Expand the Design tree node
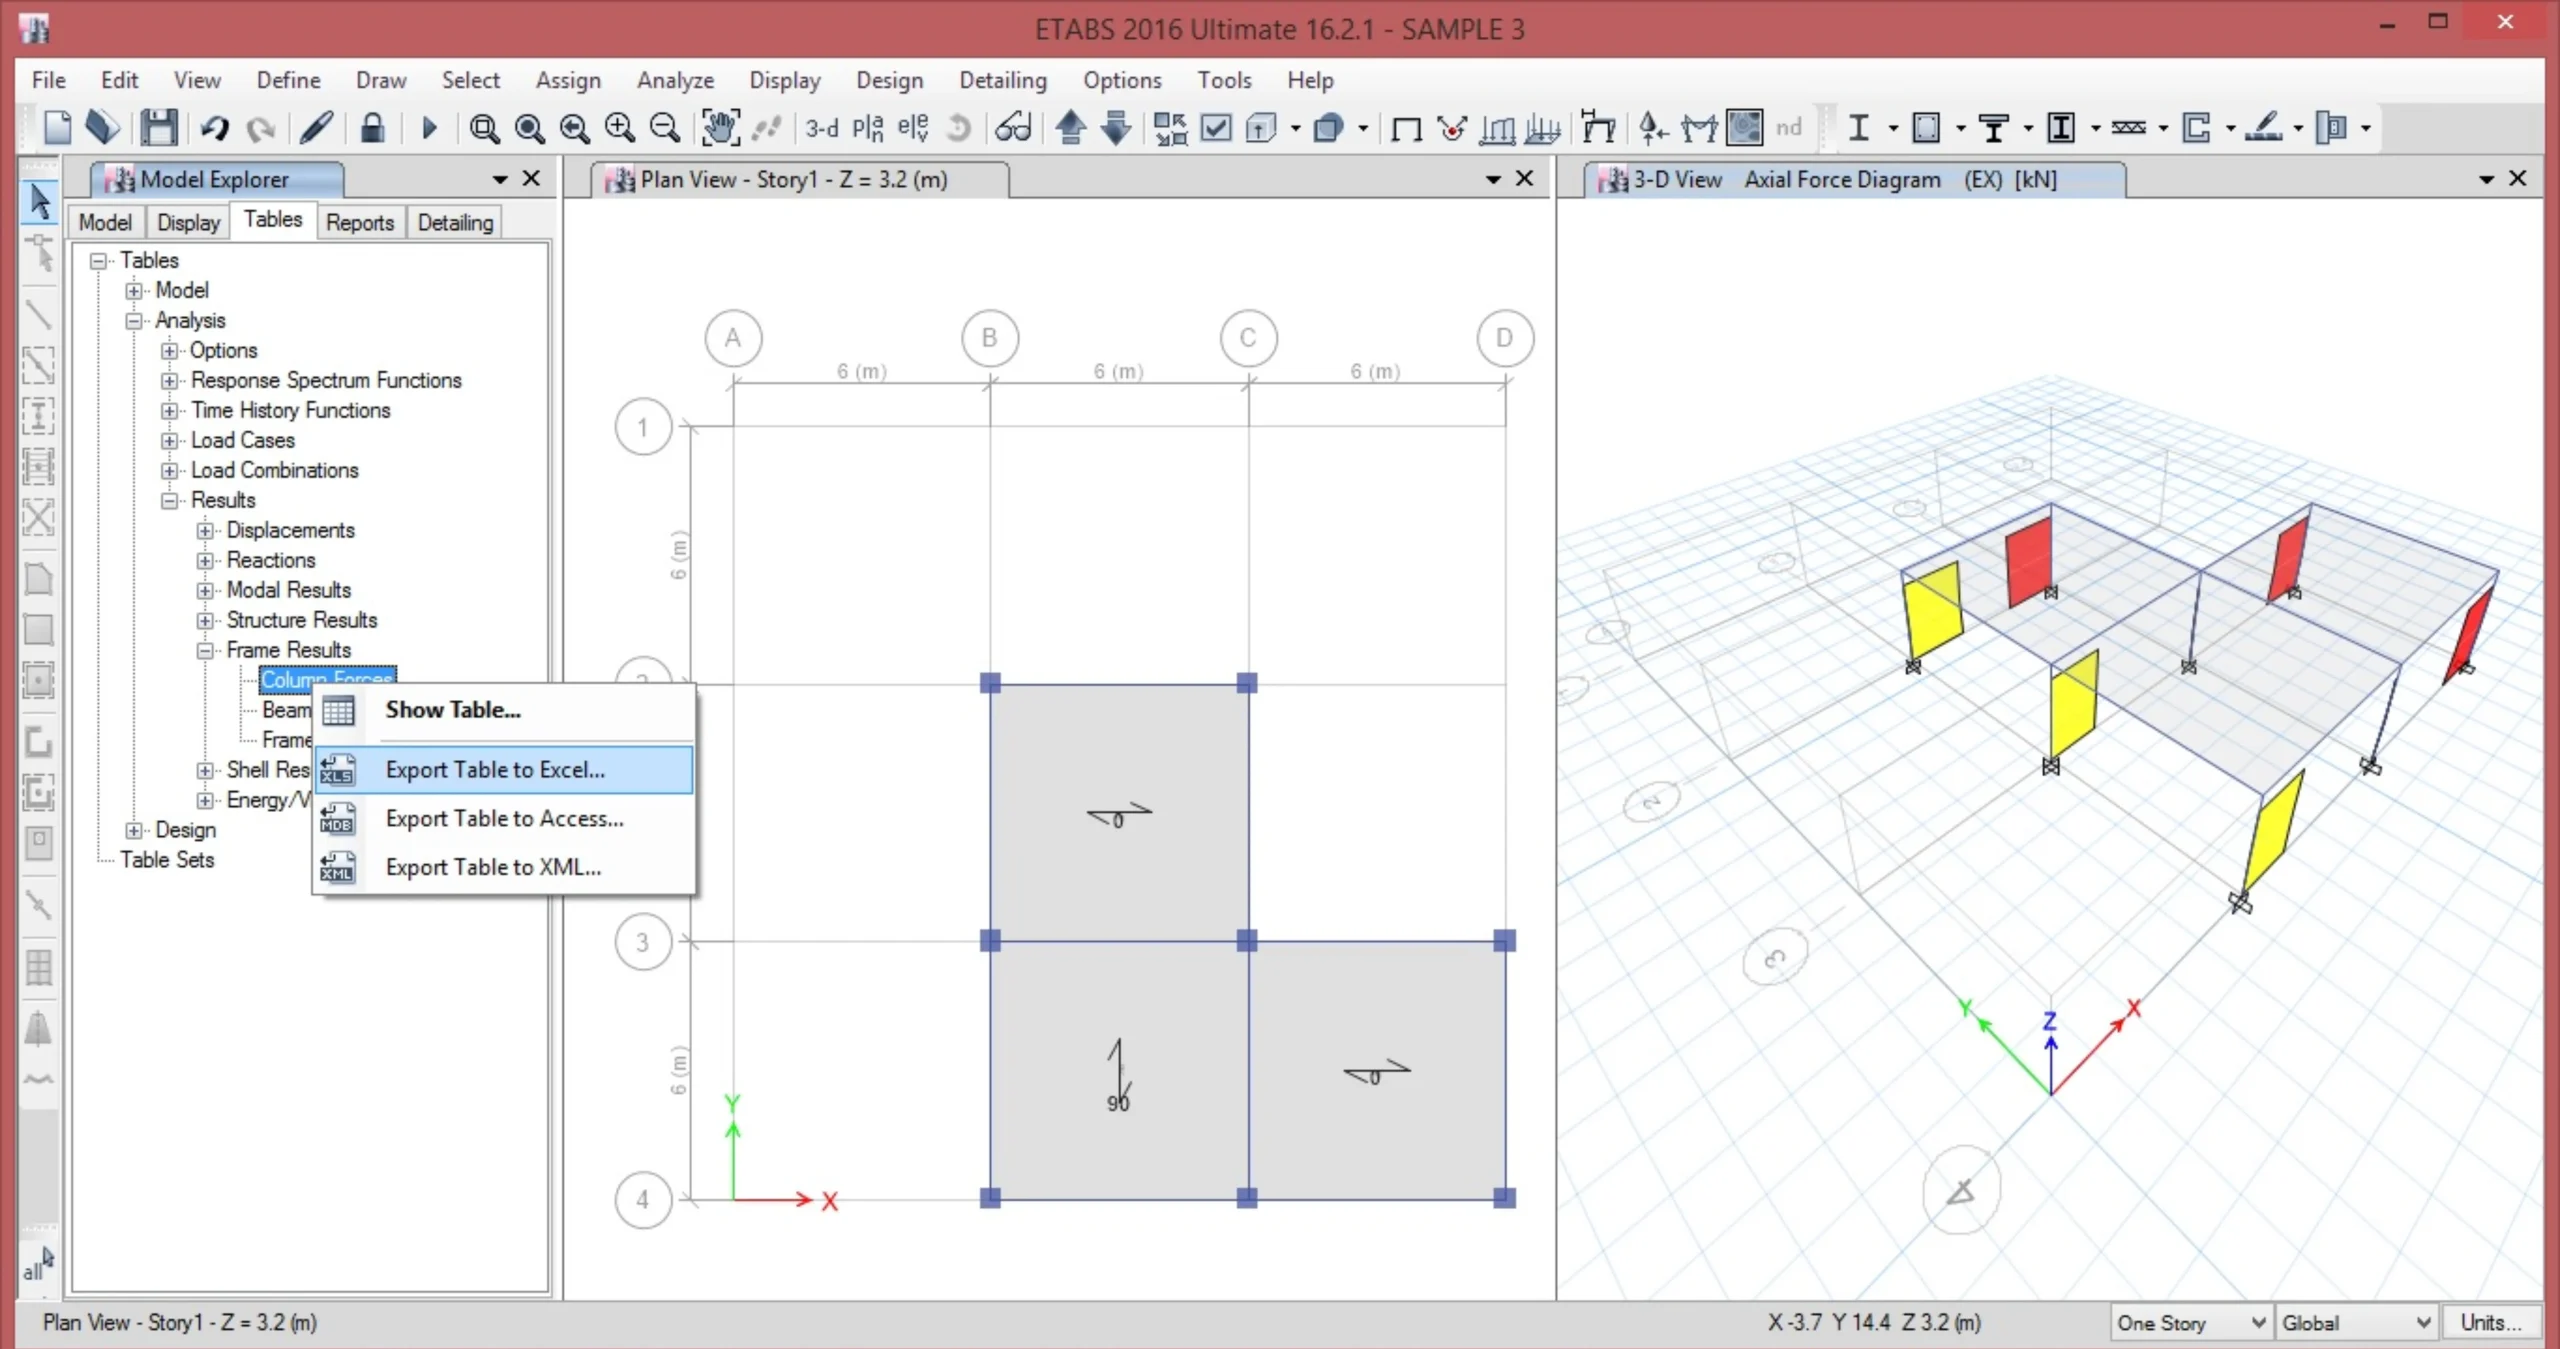 click(134, 830)
